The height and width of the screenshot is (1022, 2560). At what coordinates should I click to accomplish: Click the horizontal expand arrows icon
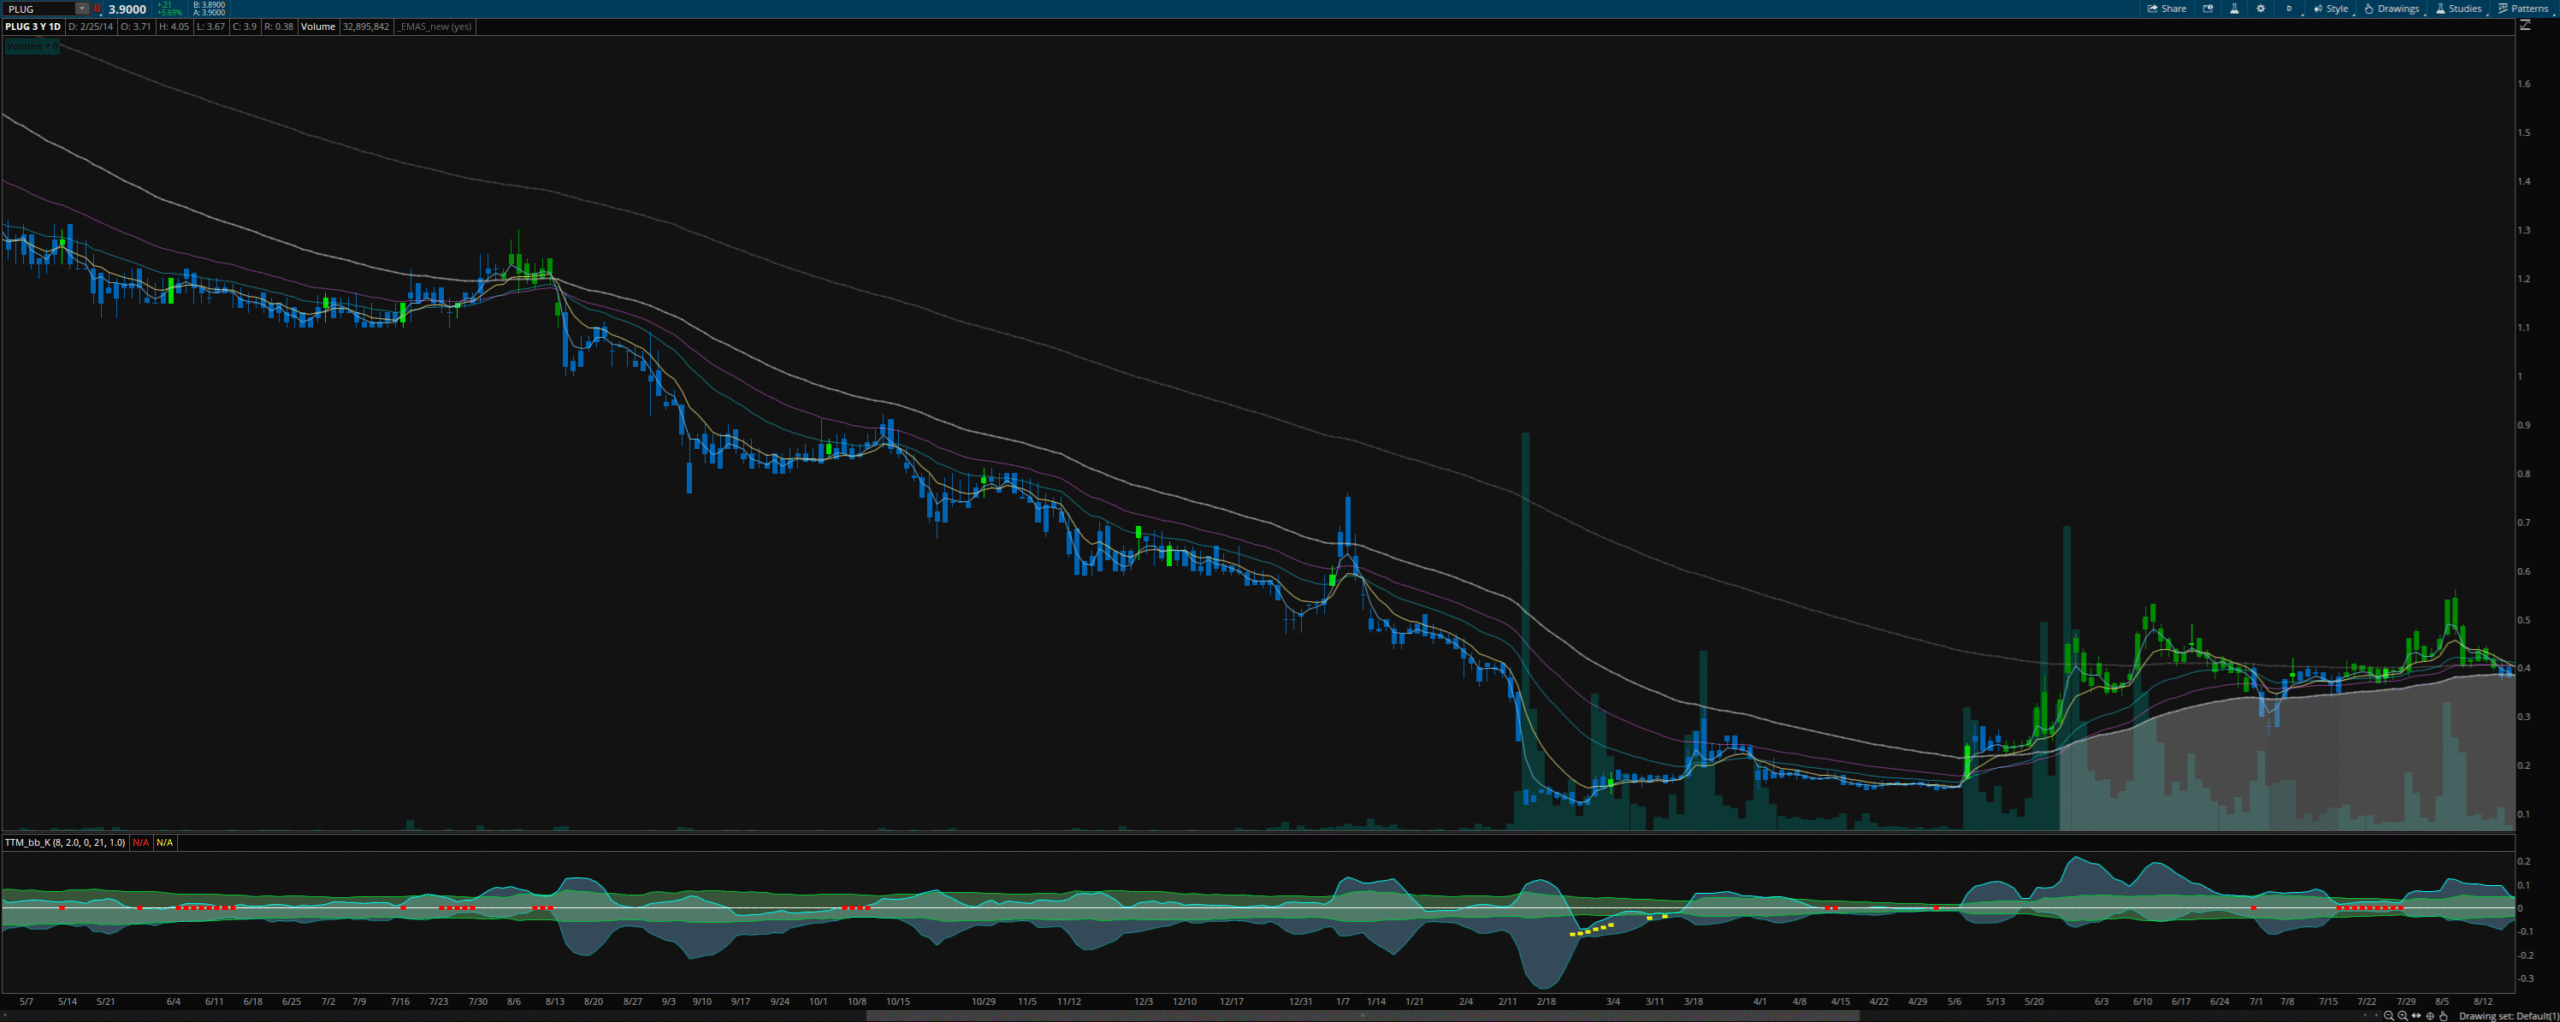pyautogui.click(x=2417, y=1016)
